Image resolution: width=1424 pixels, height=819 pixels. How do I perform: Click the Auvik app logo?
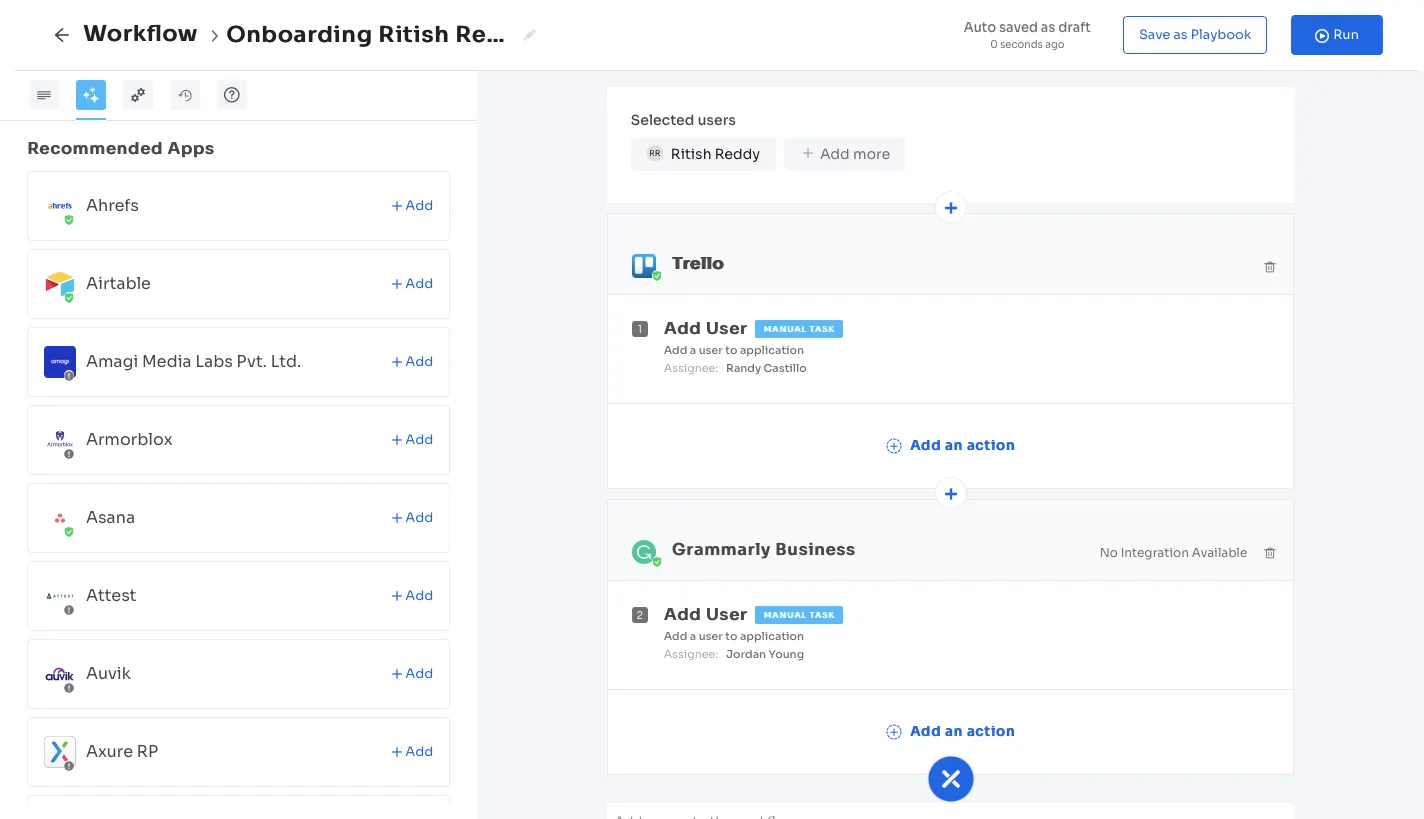(60, 674)
